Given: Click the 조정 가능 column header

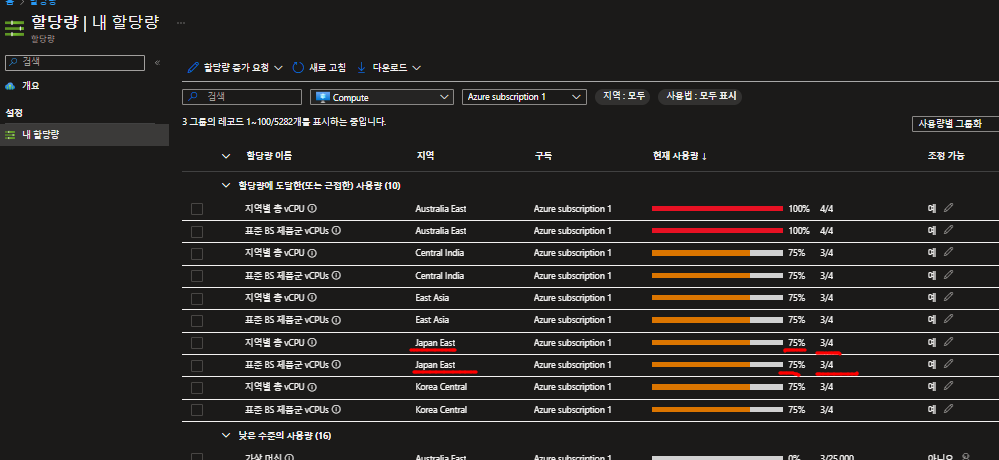Looking at the screenshot, I should pos(945,156).
